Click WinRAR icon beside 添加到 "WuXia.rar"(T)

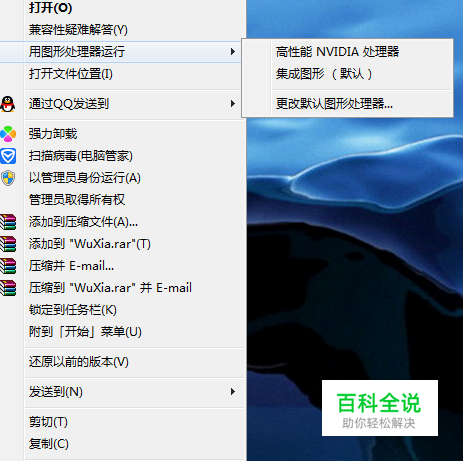8,244
